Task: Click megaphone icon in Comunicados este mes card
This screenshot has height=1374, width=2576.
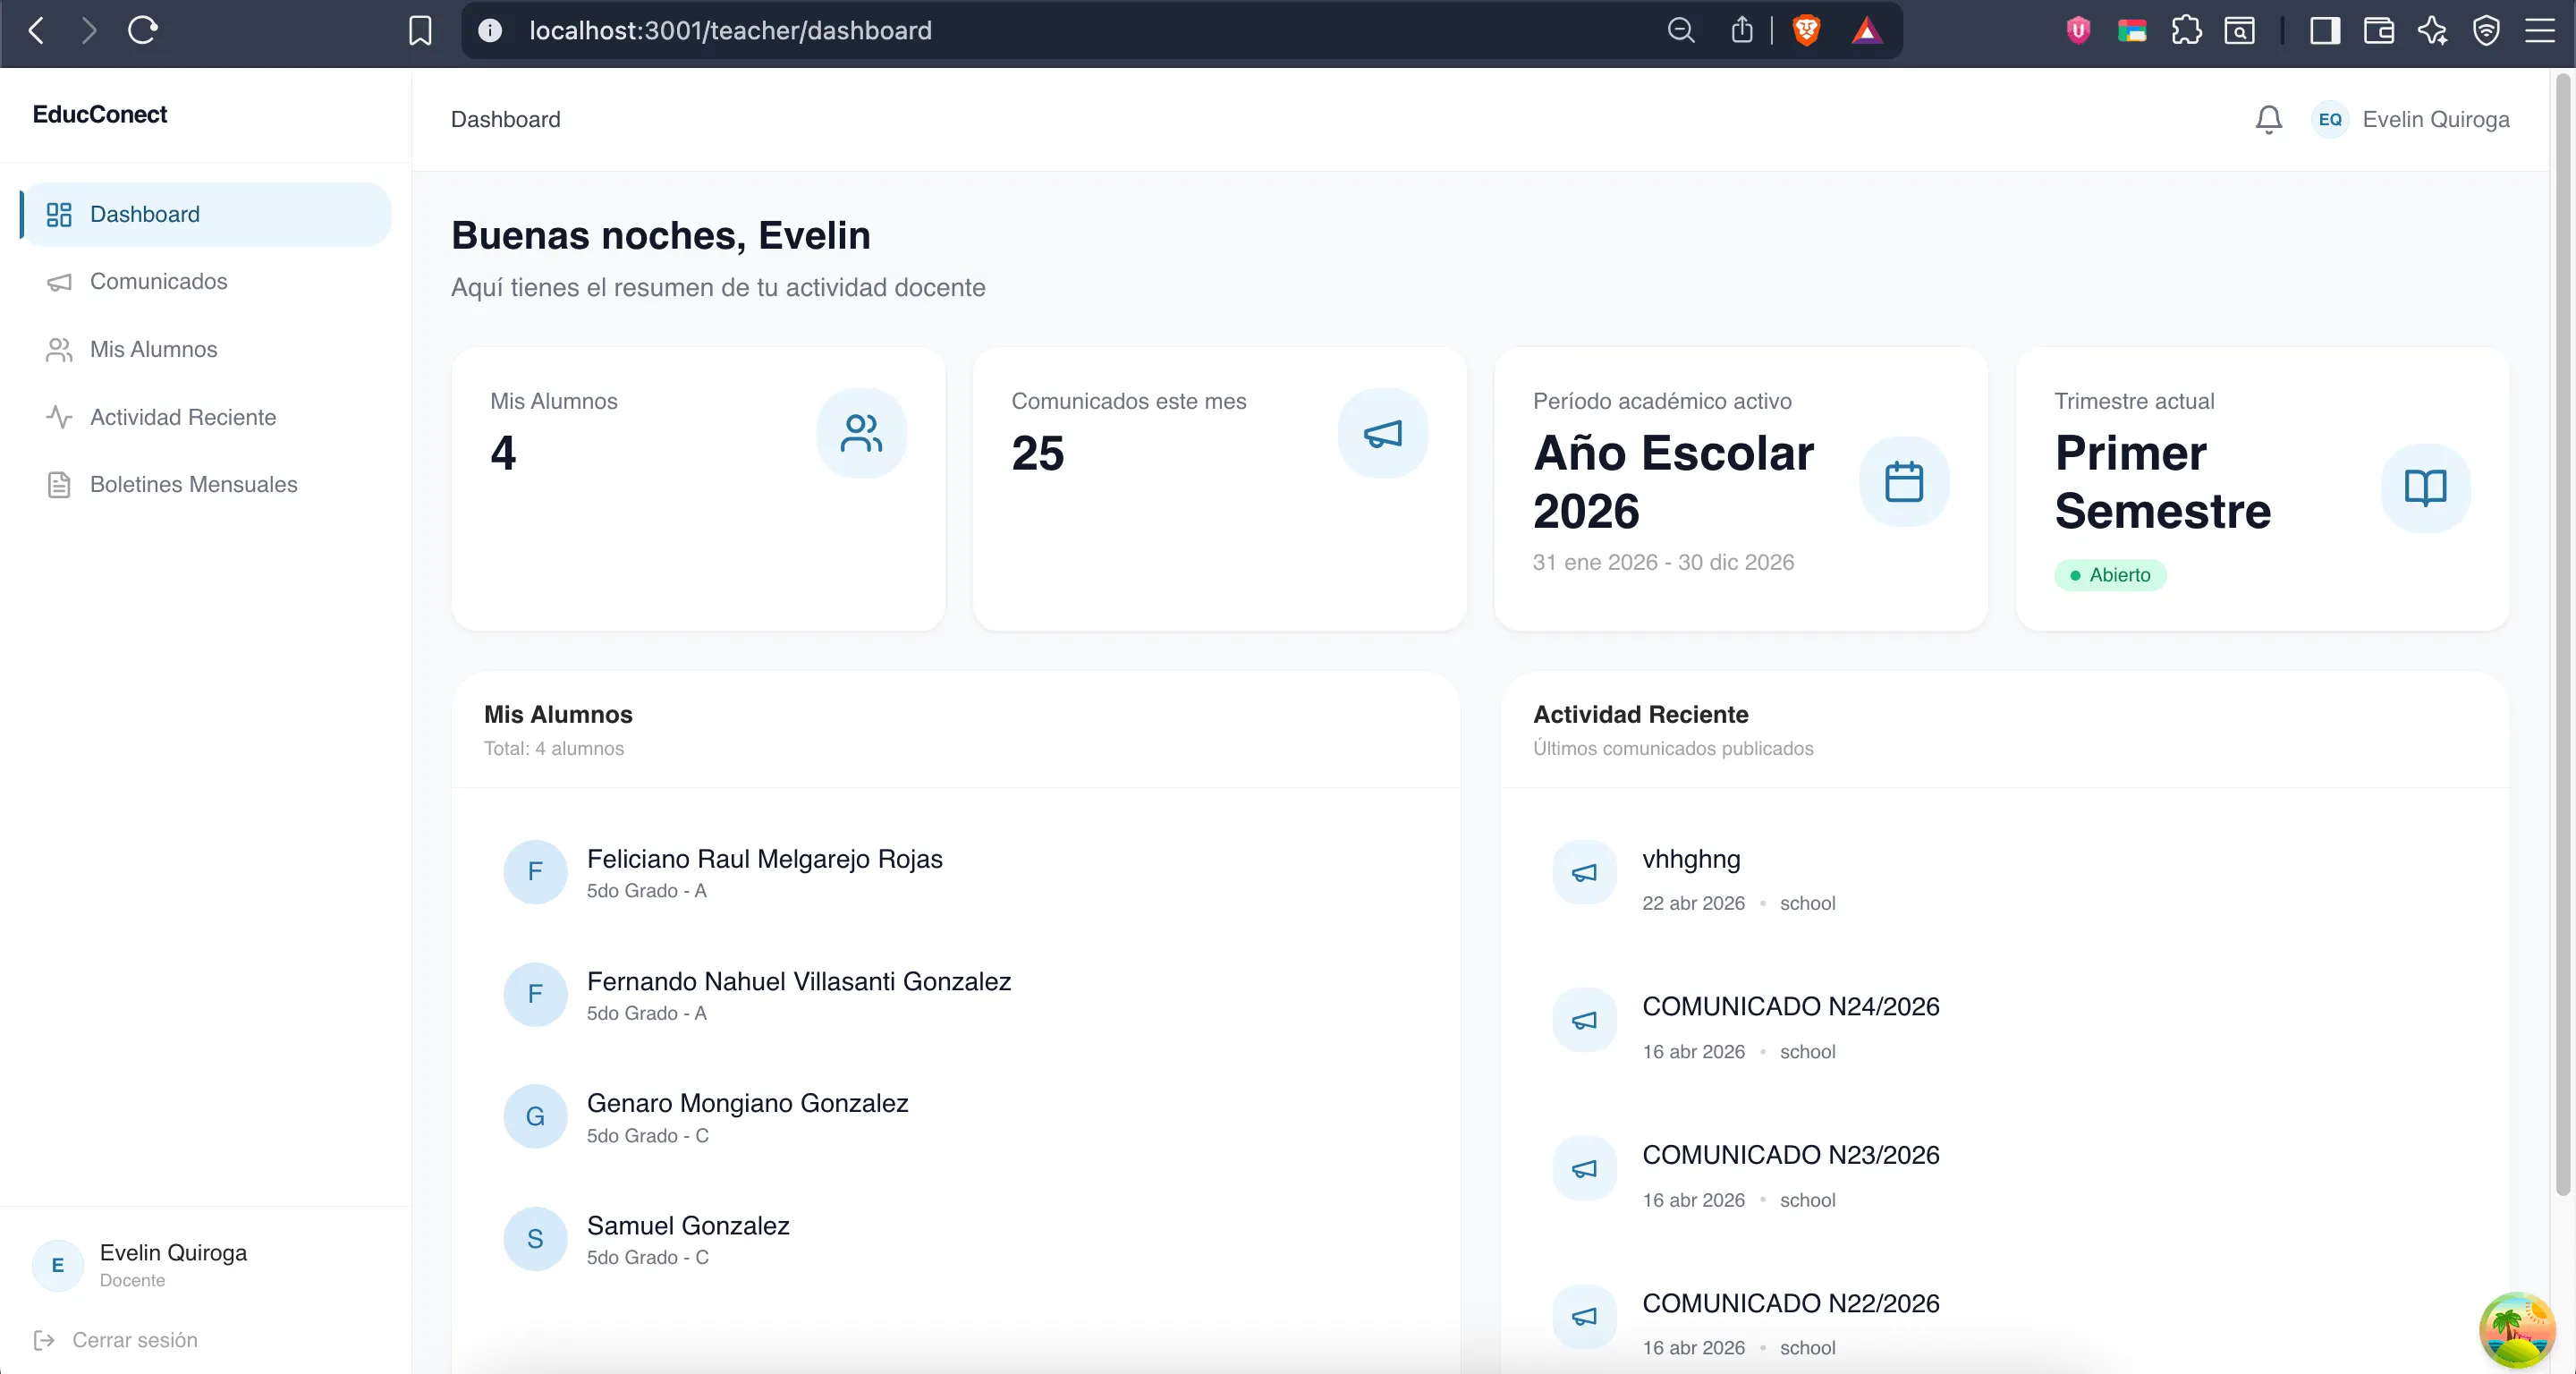Action: (1382, 433)
